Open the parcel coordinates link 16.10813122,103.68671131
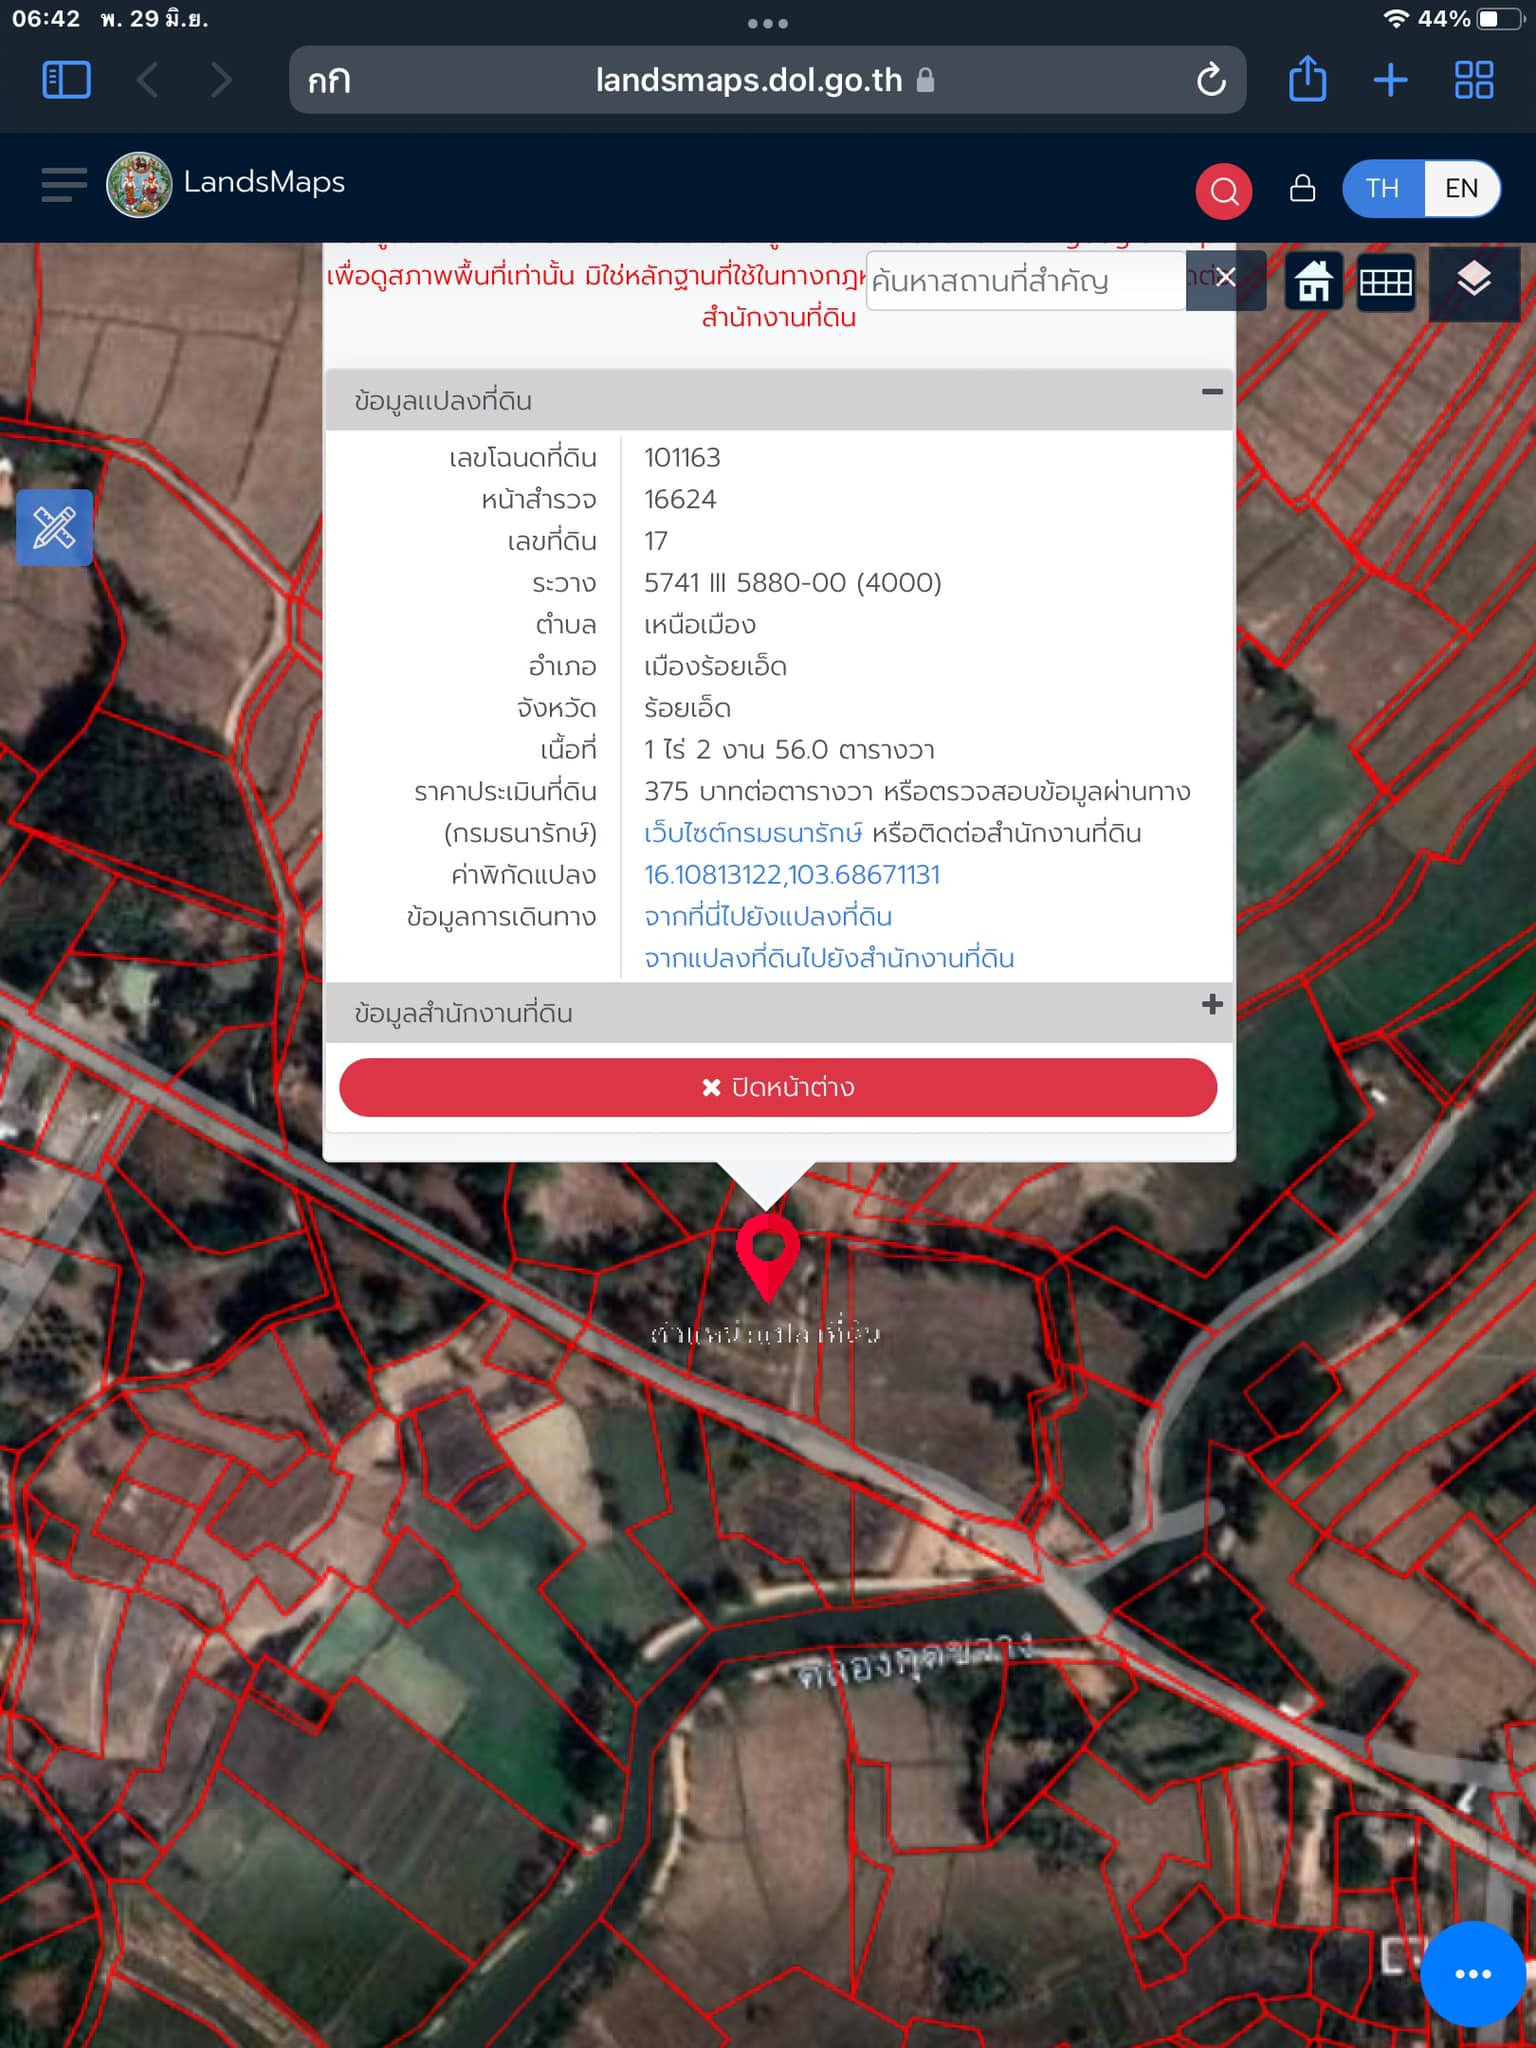Screen dimensions: 1536x2048 792,875
